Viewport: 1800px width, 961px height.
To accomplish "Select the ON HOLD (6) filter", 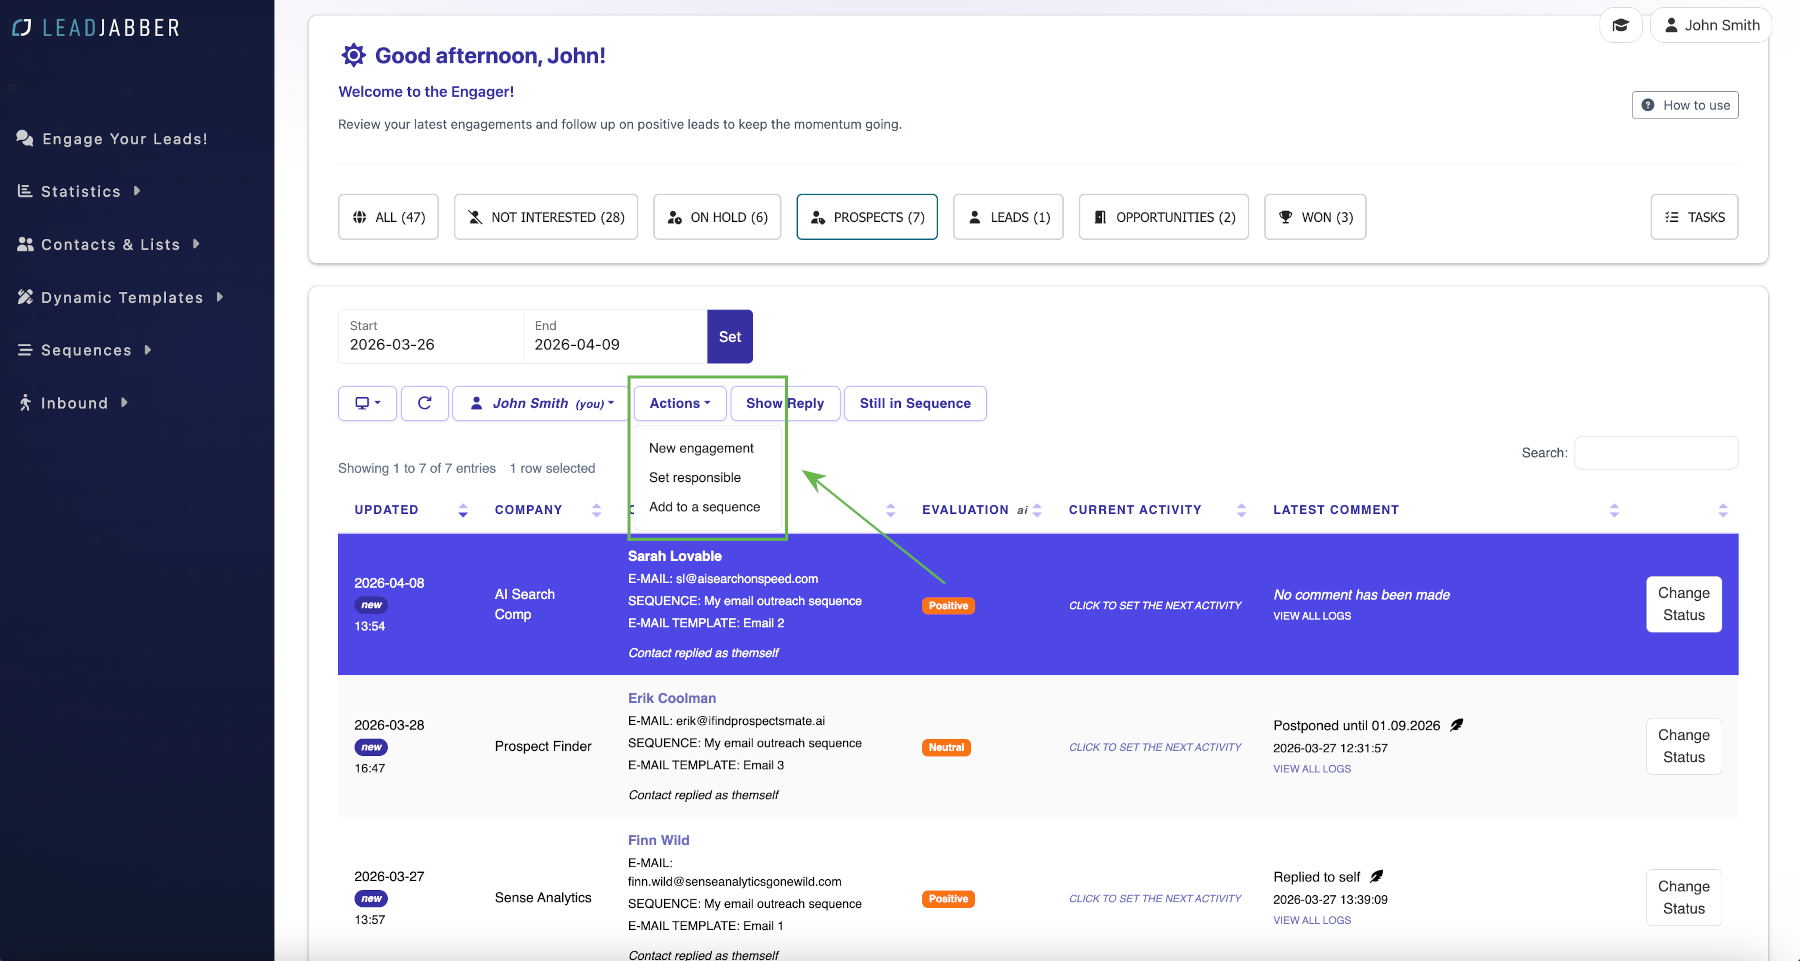I will pyautogui.click(x=717, y=217).
